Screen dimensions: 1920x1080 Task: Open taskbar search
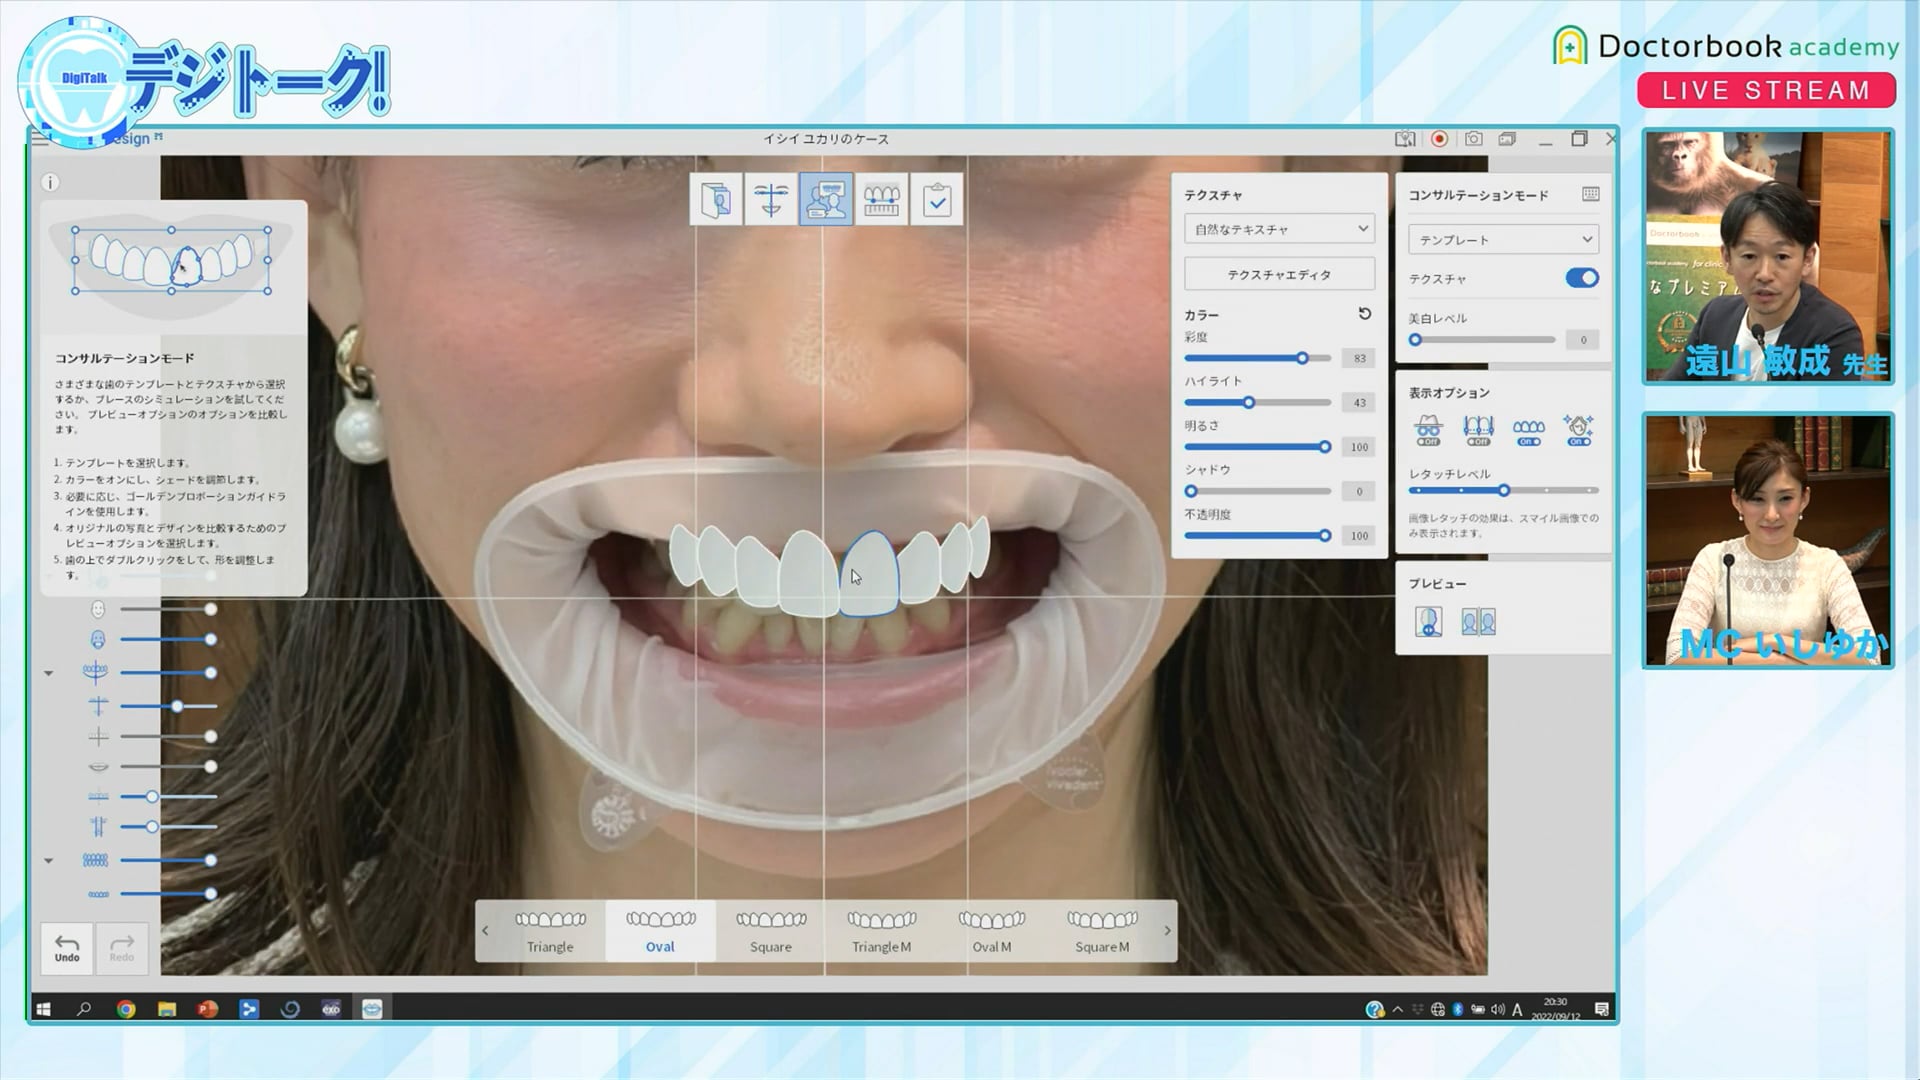[x=84, y=1009]
